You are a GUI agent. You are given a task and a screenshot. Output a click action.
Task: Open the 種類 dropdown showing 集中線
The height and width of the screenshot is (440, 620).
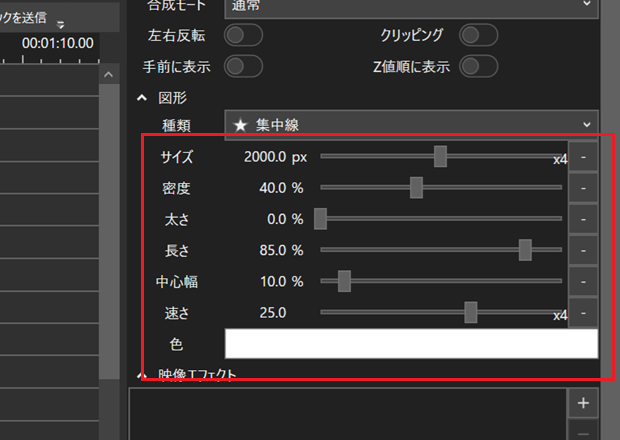point(411,125)
